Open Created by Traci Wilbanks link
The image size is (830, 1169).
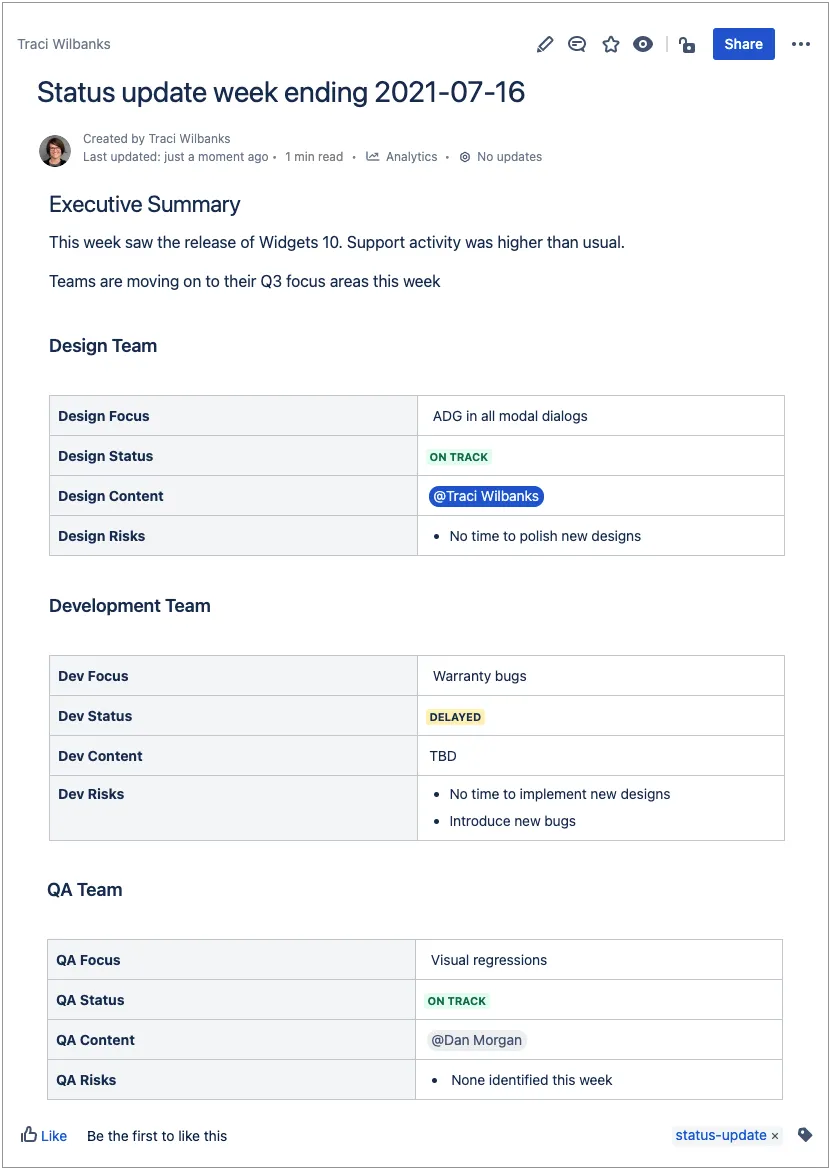157,139
